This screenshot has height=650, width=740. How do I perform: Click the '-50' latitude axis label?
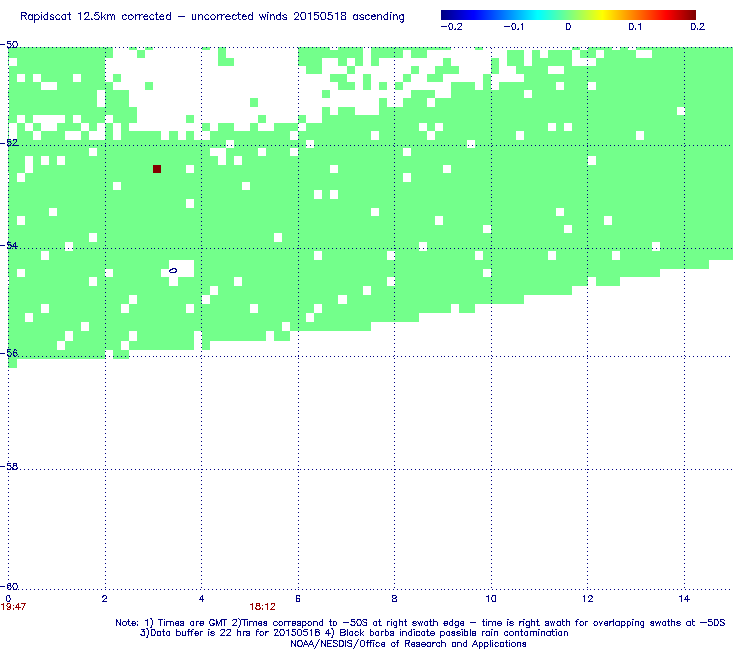[9, 45]
